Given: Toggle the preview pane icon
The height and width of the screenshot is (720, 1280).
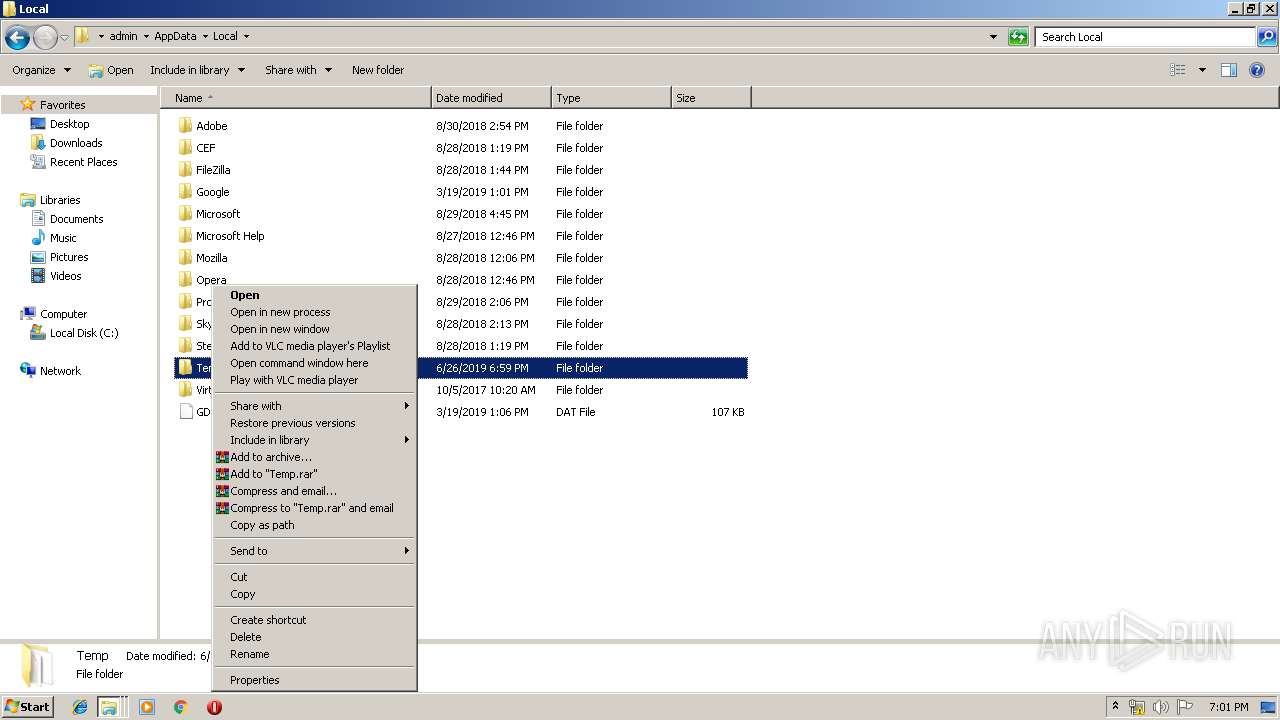Looking at the screenshot, I should point(1229,70).
